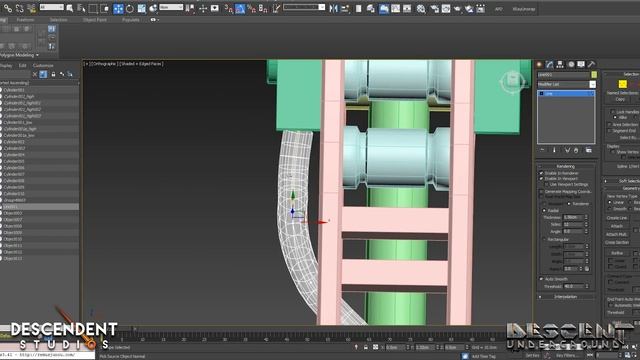Toggle the Window/Crossing selection icon
This screenshot has width=640, height=360.
(105, 8)
